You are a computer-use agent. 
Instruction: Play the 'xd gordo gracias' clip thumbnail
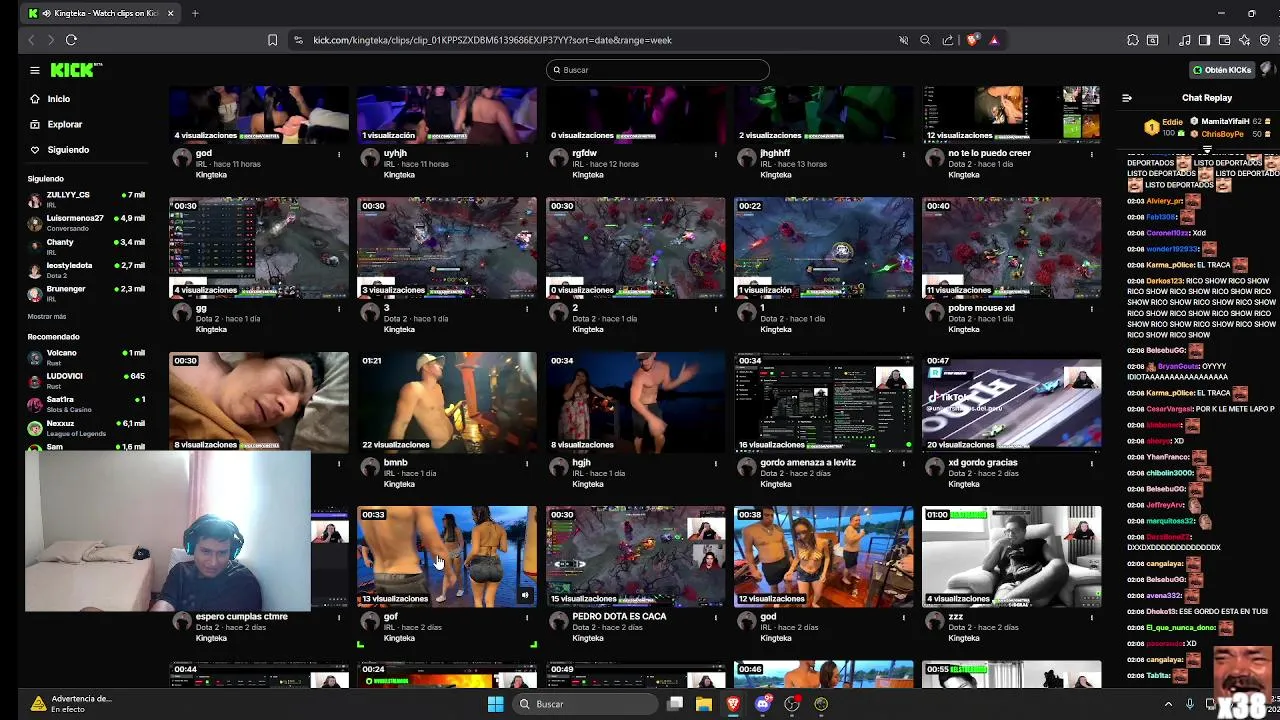tap(1011, 402)
